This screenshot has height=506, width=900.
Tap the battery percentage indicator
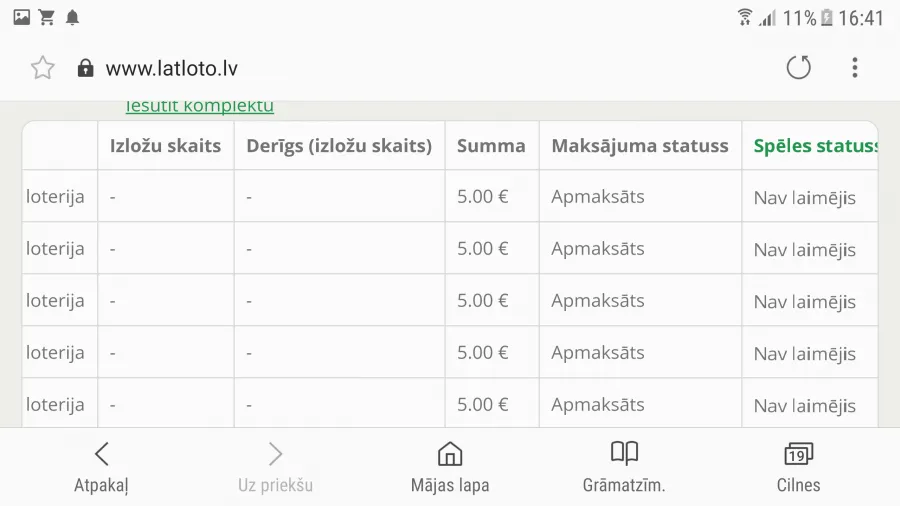click(800, 18)
